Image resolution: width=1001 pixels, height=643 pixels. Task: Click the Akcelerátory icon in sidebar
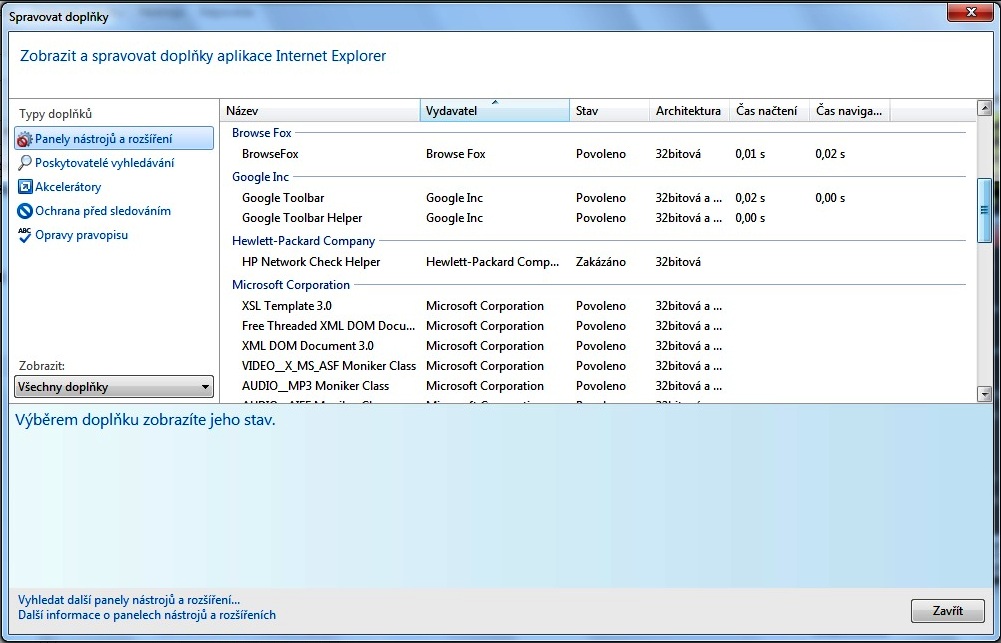tap(25, 187)
